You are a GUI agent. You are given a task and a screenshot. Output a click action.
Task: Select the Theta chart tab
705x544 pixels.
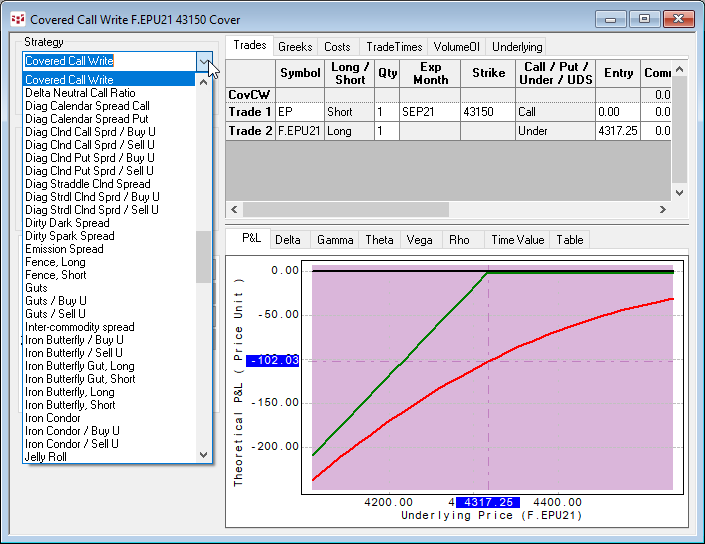tap(379, 240)
